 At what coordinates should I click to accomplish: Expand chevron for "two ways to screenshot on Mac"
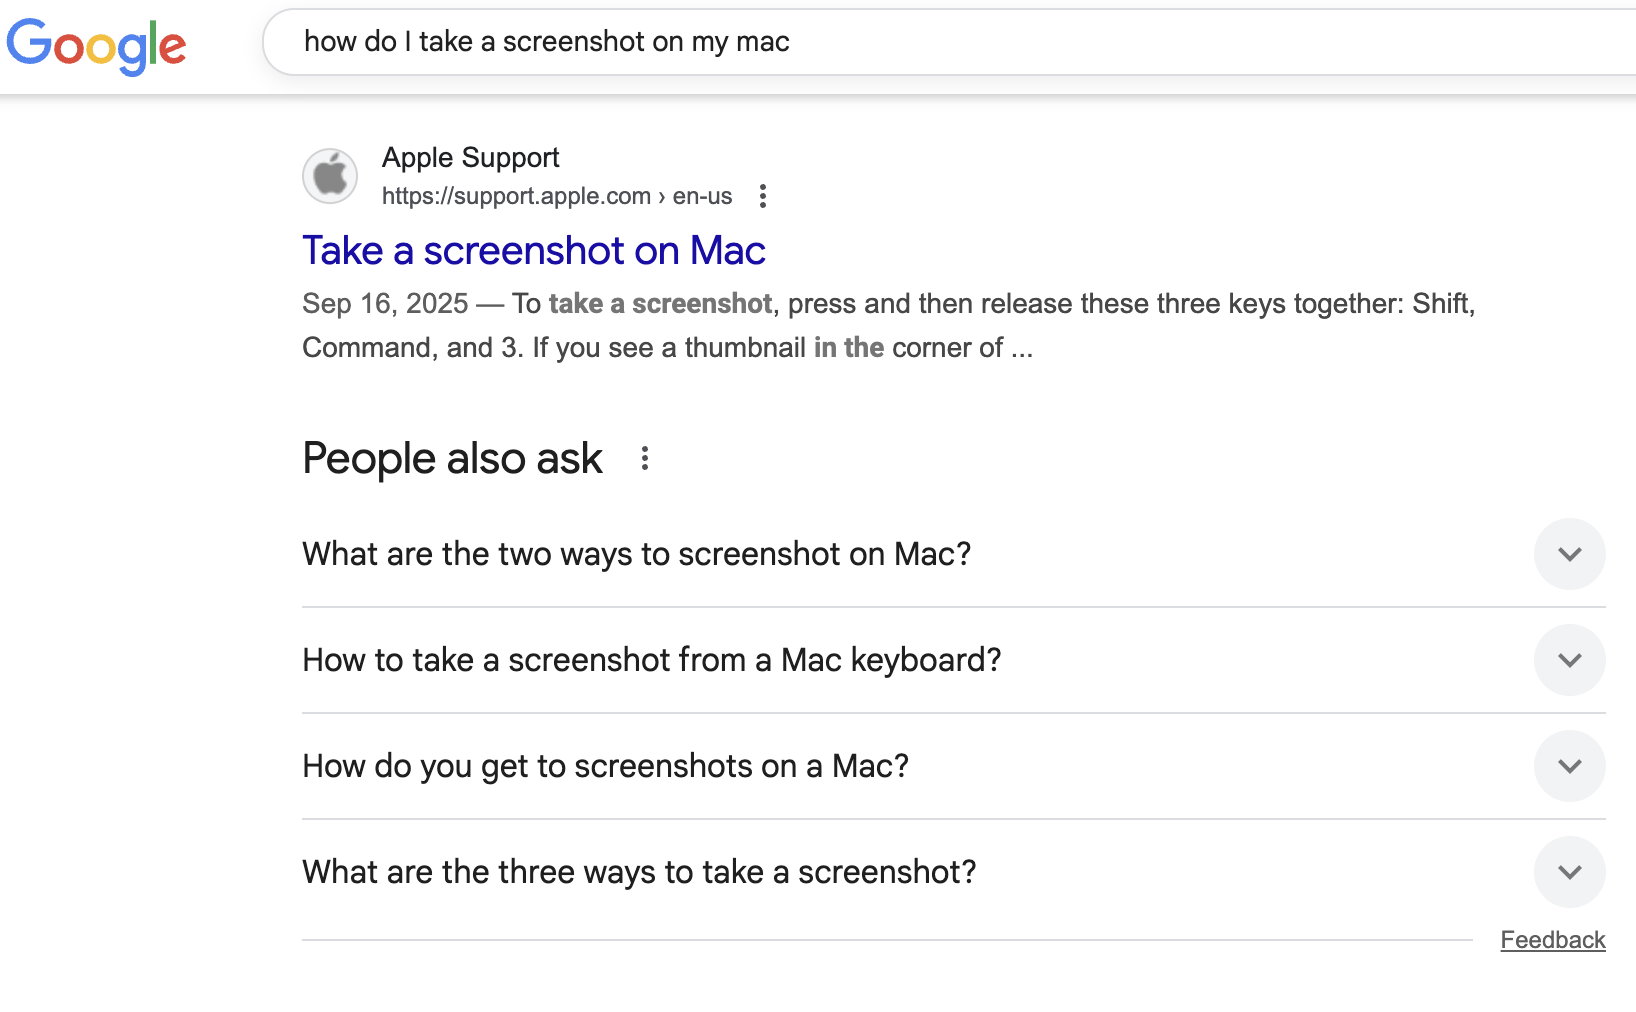click(x=1569, y=554)
